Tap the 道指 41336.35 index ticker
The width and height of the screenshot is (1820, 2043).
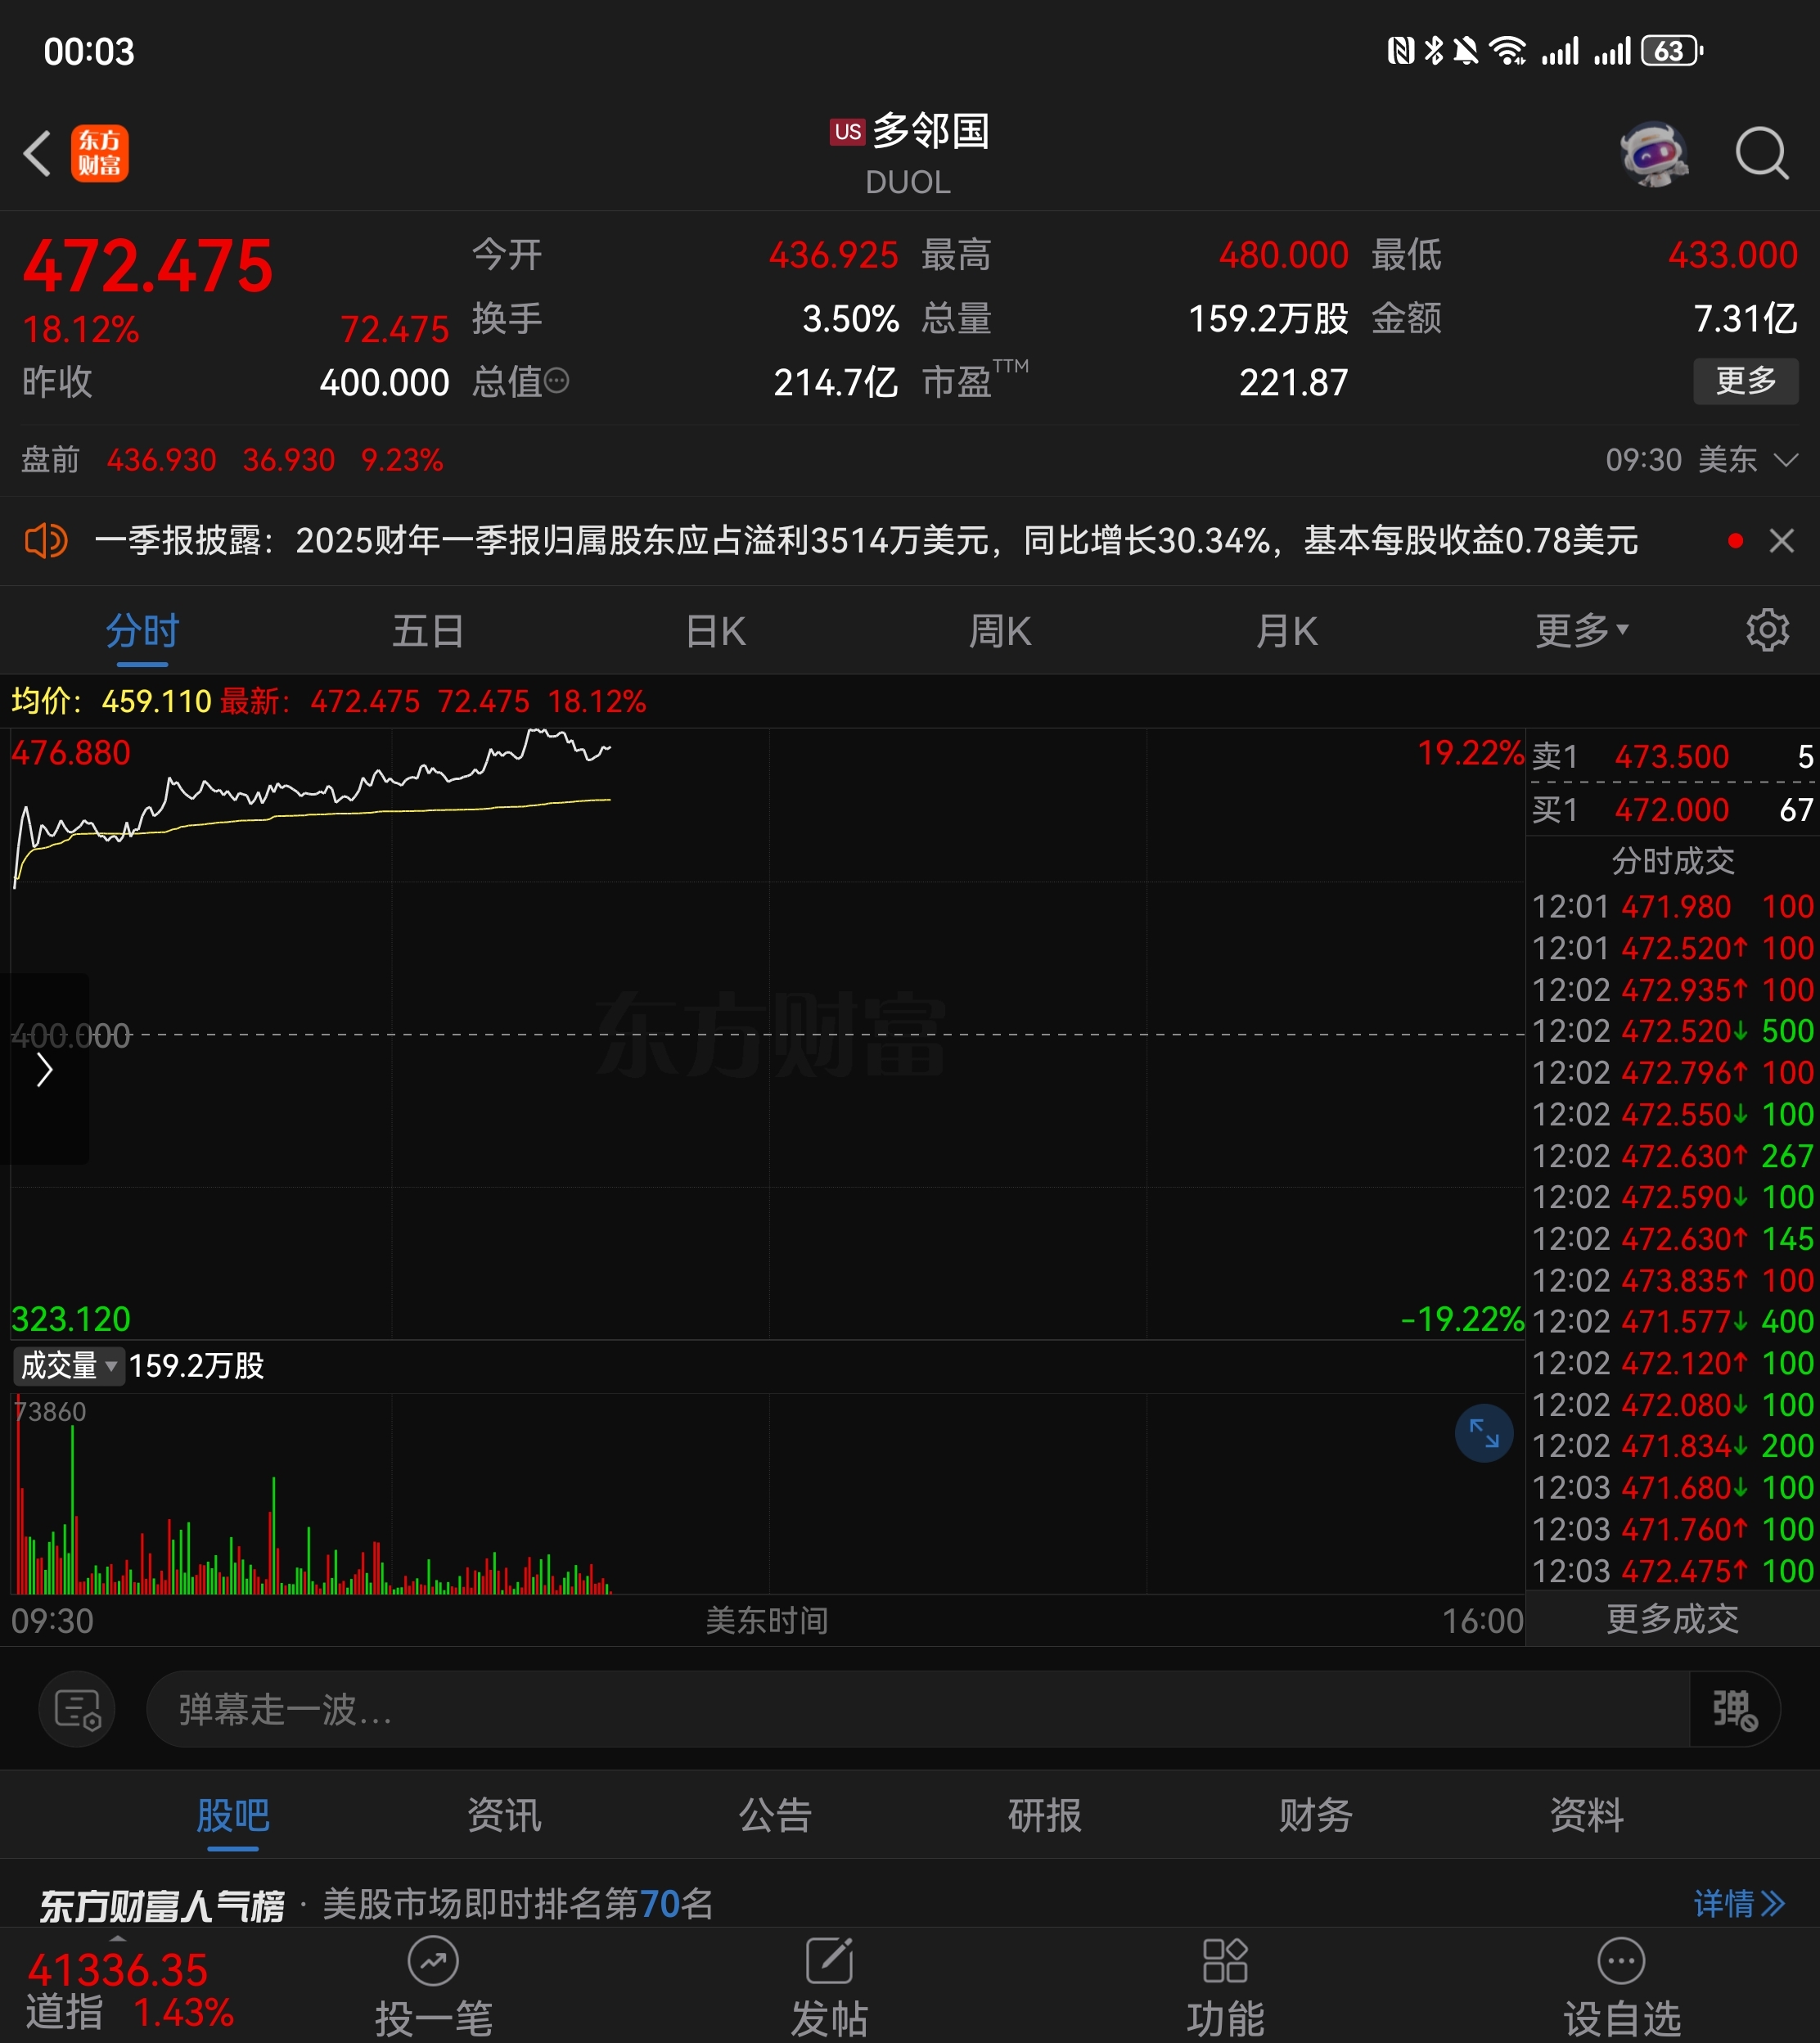point(130,1991)
